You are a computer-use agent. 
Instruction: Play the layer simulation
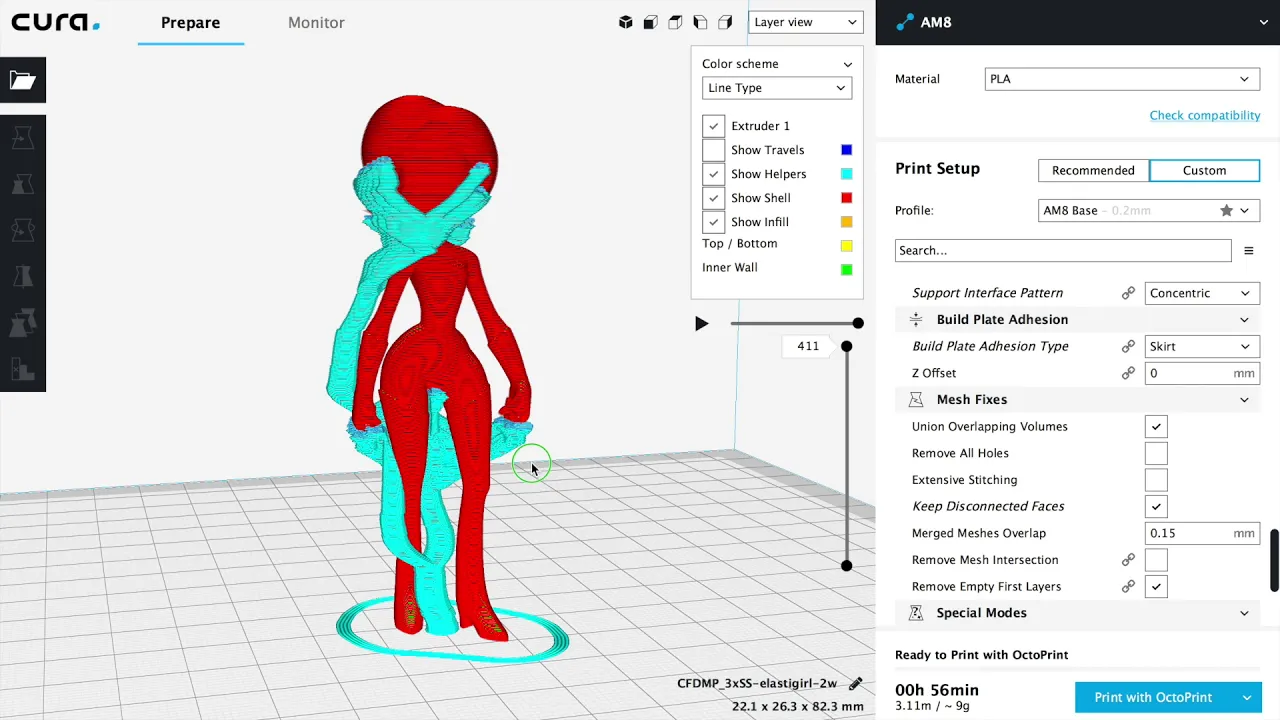(x=701, y=323)
